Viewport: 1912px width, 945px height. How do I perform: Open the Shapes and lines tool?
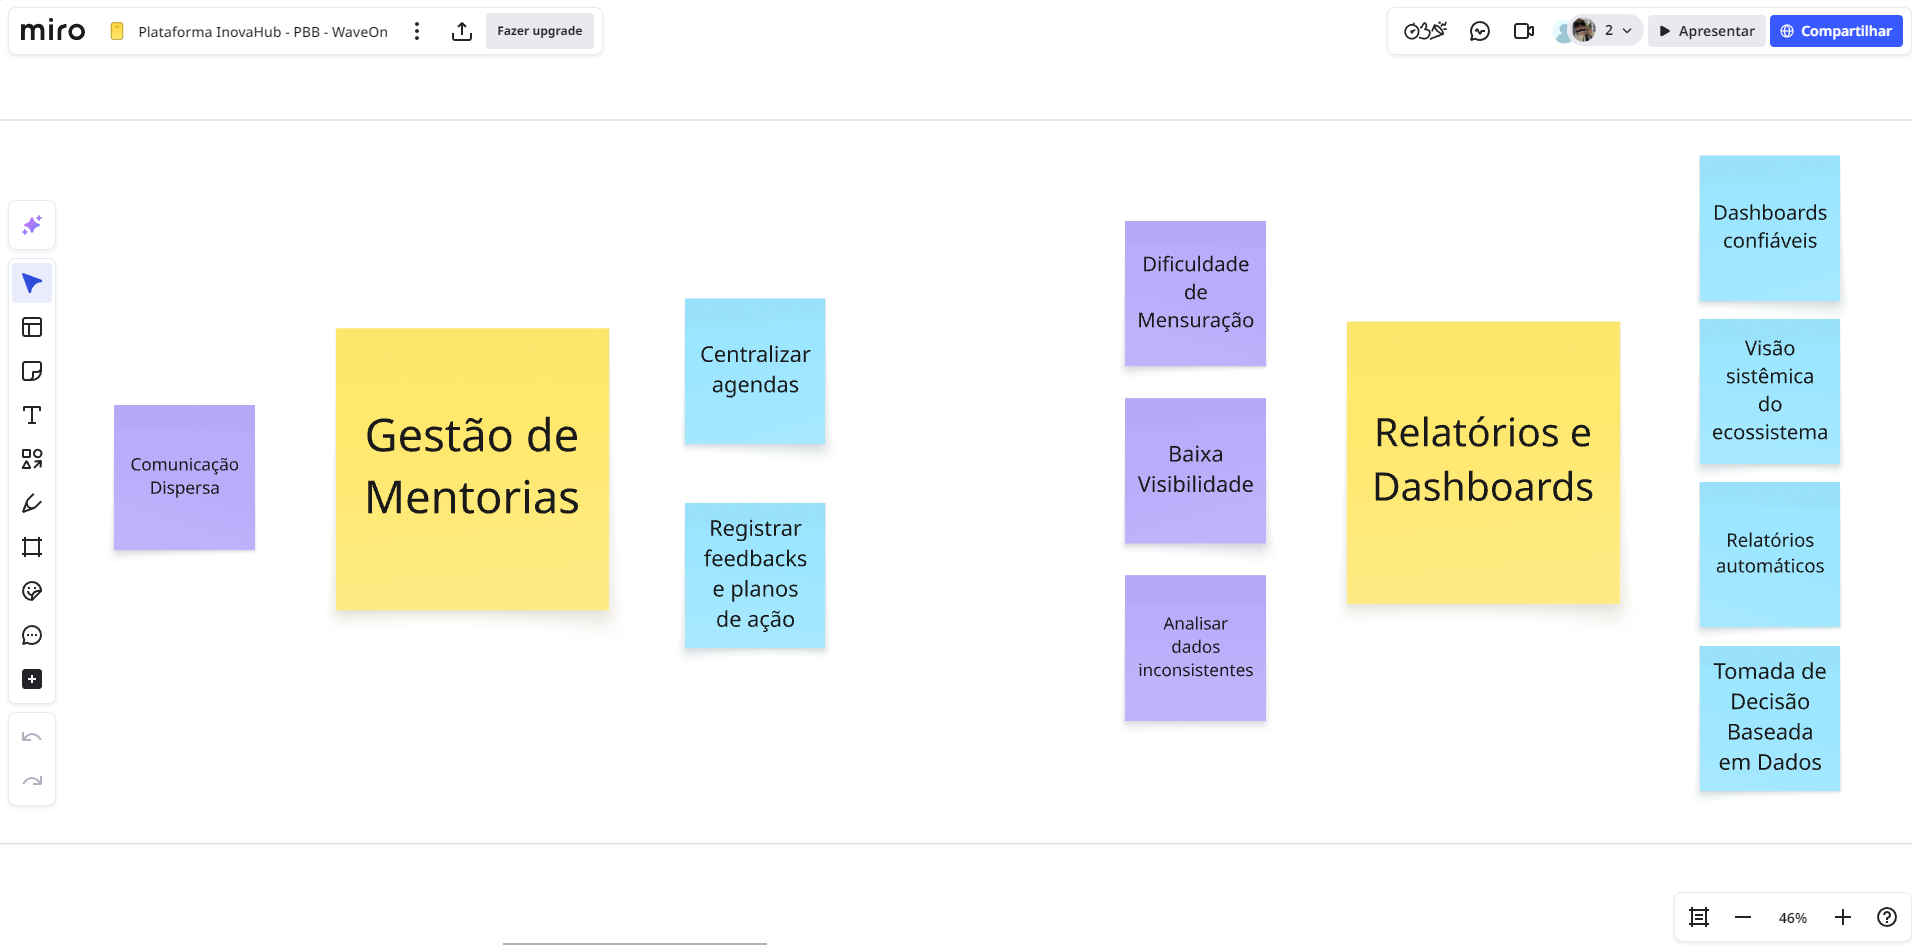(32, 459)
